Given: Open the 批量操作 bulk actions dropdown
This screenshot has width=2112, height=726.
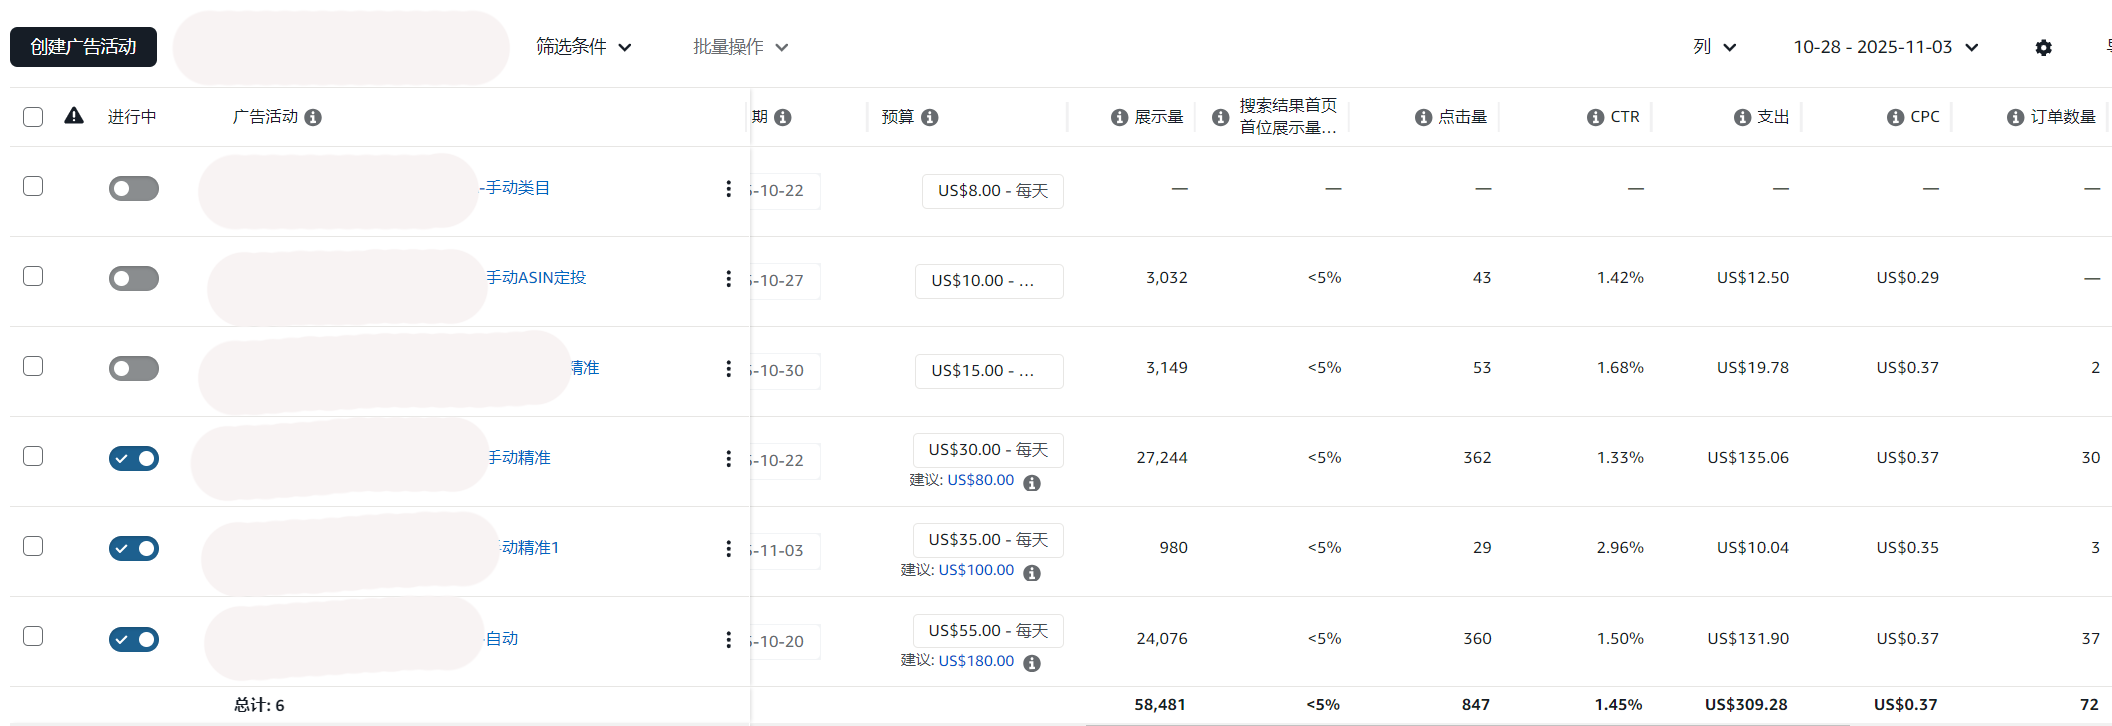Looking at the screenshot, I should pyautogui.click(x=740, y=47).
